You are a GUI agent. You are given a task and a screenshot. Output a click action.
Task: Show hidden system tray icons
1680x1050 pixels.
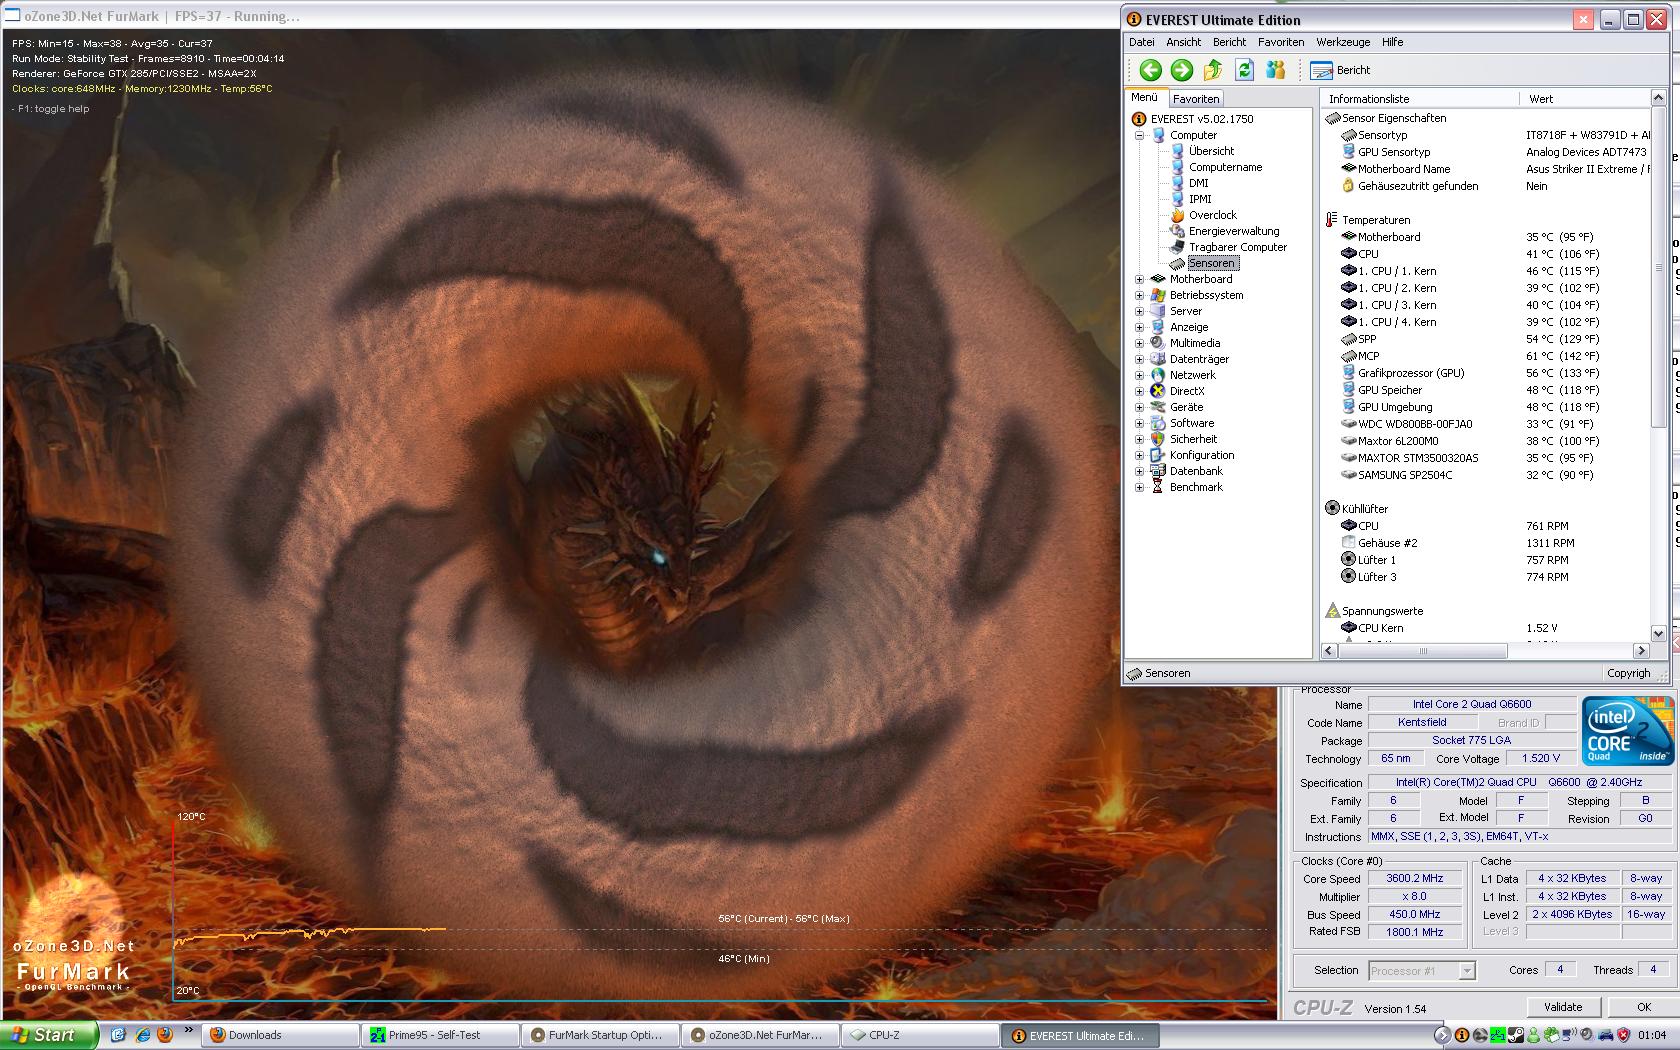click(1441, 1035)
